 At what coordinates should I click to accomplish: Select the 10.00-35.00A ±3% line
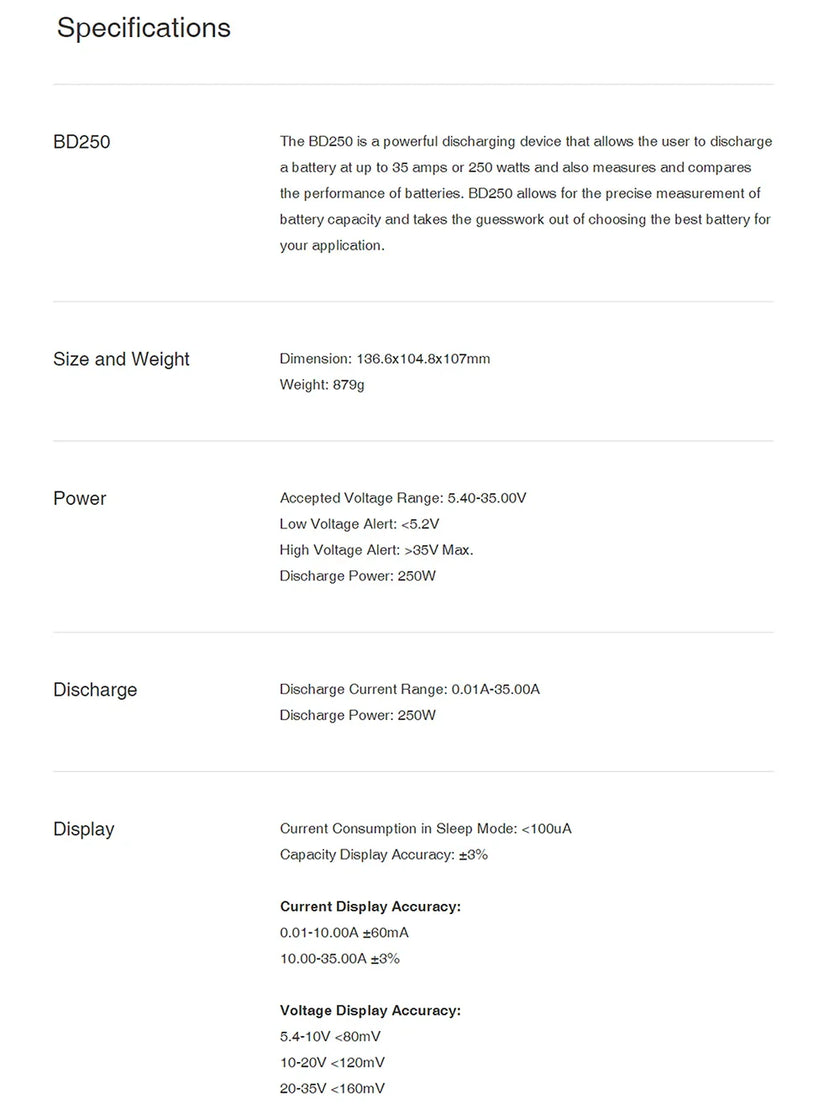[340, 959]
